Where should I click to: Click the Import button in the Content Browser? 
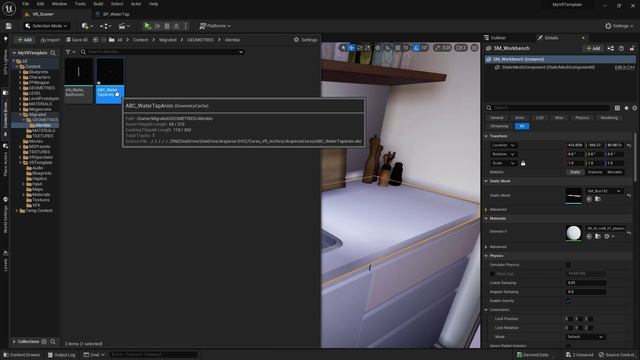coord(50,40)
